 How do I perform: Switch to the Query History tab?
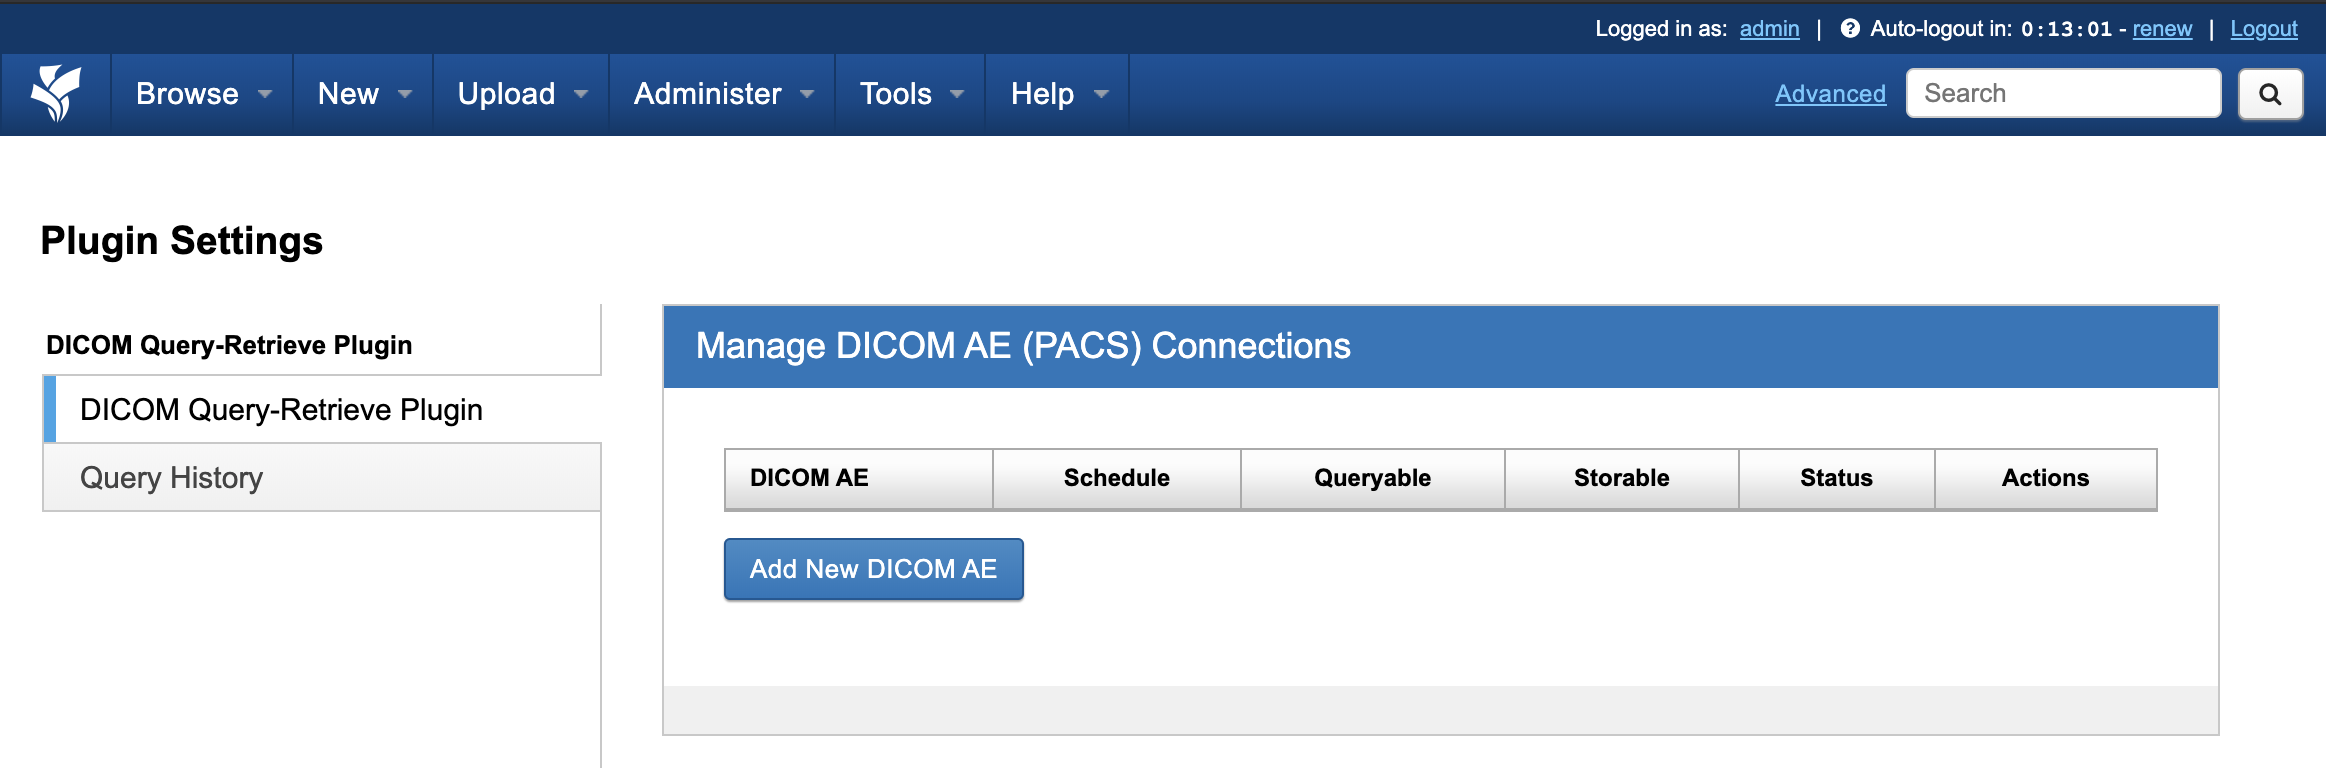click(x=171, y=478)
